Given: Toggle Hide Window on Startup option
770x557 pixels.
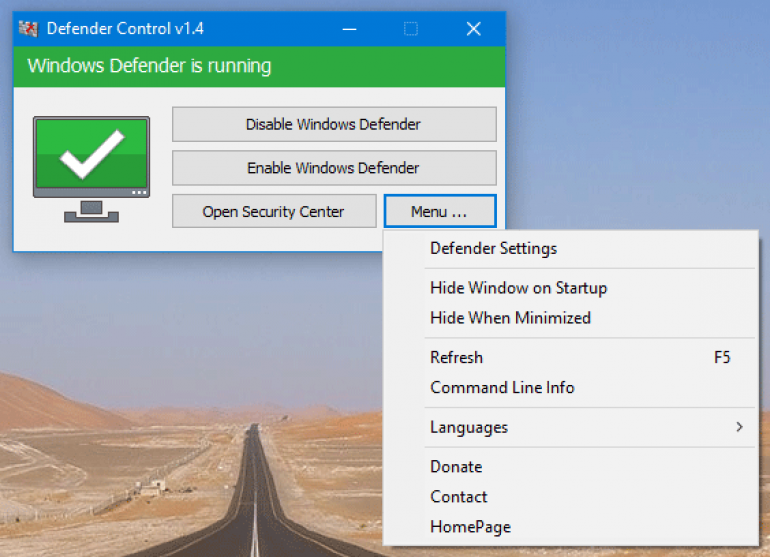Looking at the screenshot, I should click(x=571, y=288).
